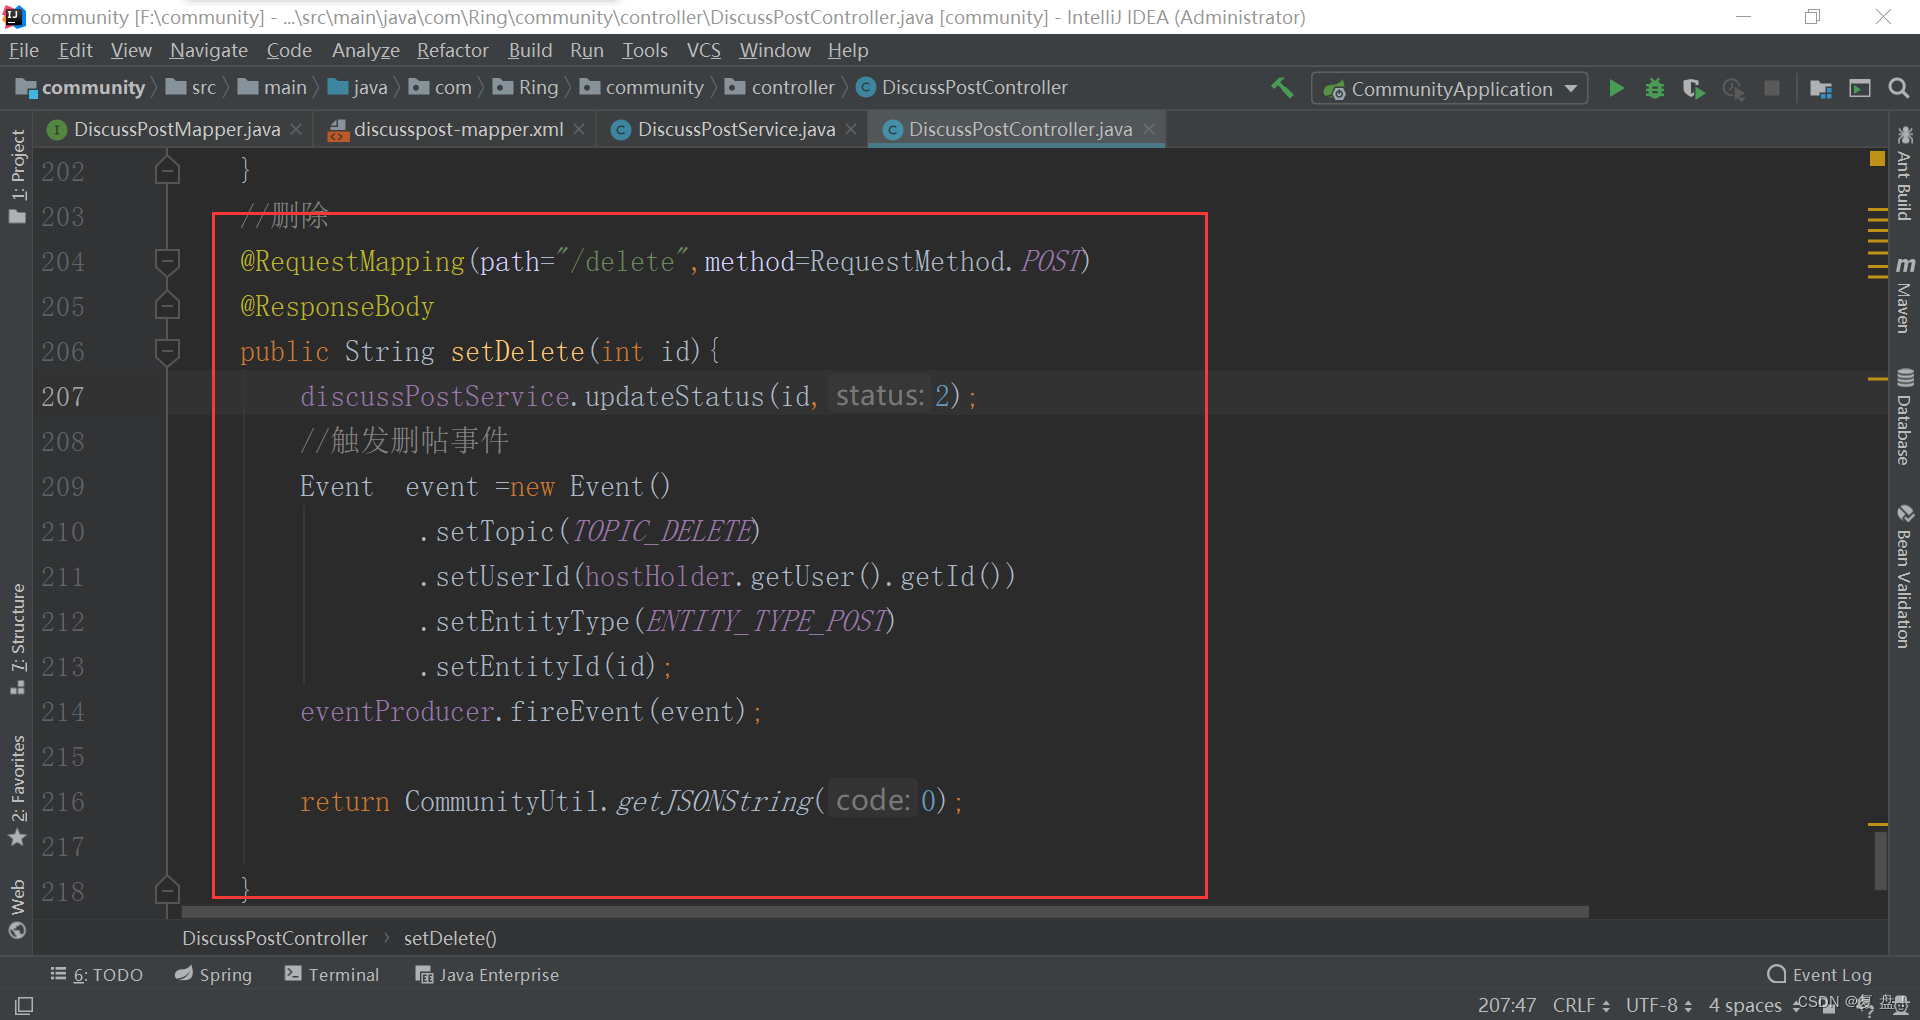The height and width of the screenshot is (1020, 1920).
Task: Click the horizontal editor scrollbar
Action: [885, 912]
